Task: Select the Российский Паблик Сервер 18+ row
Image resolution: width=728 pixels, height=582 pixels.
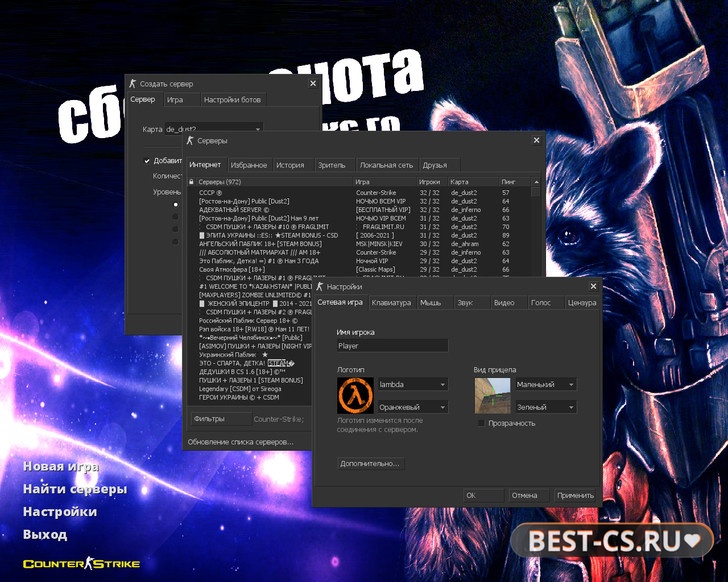Action: (250, 321)
